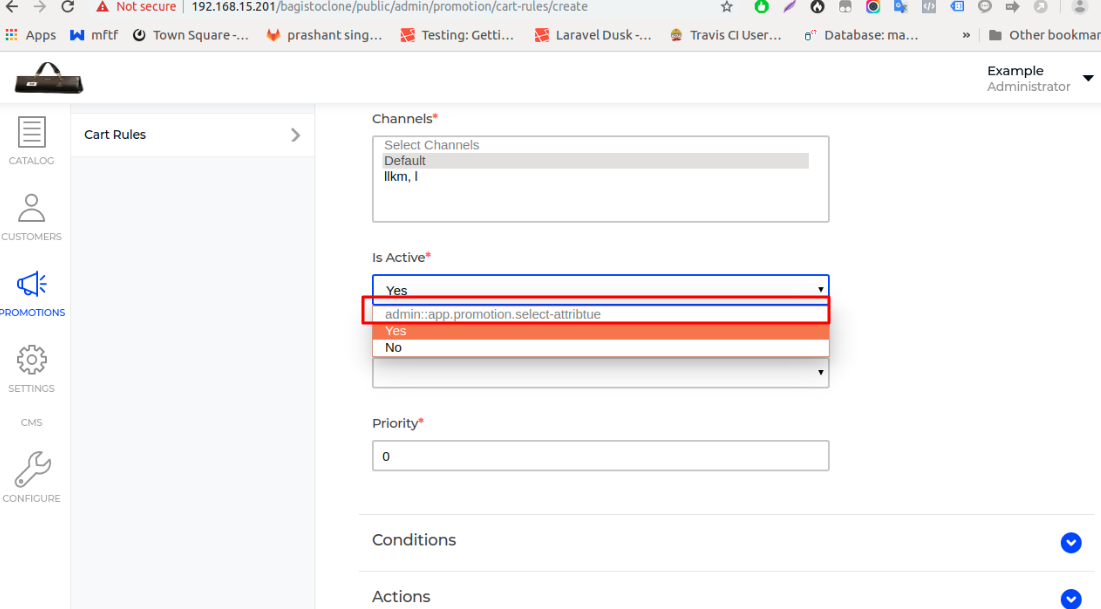Open the CMS section in sidebar
This screenshot has height=609, width=1101.
[x=31, y=422]
